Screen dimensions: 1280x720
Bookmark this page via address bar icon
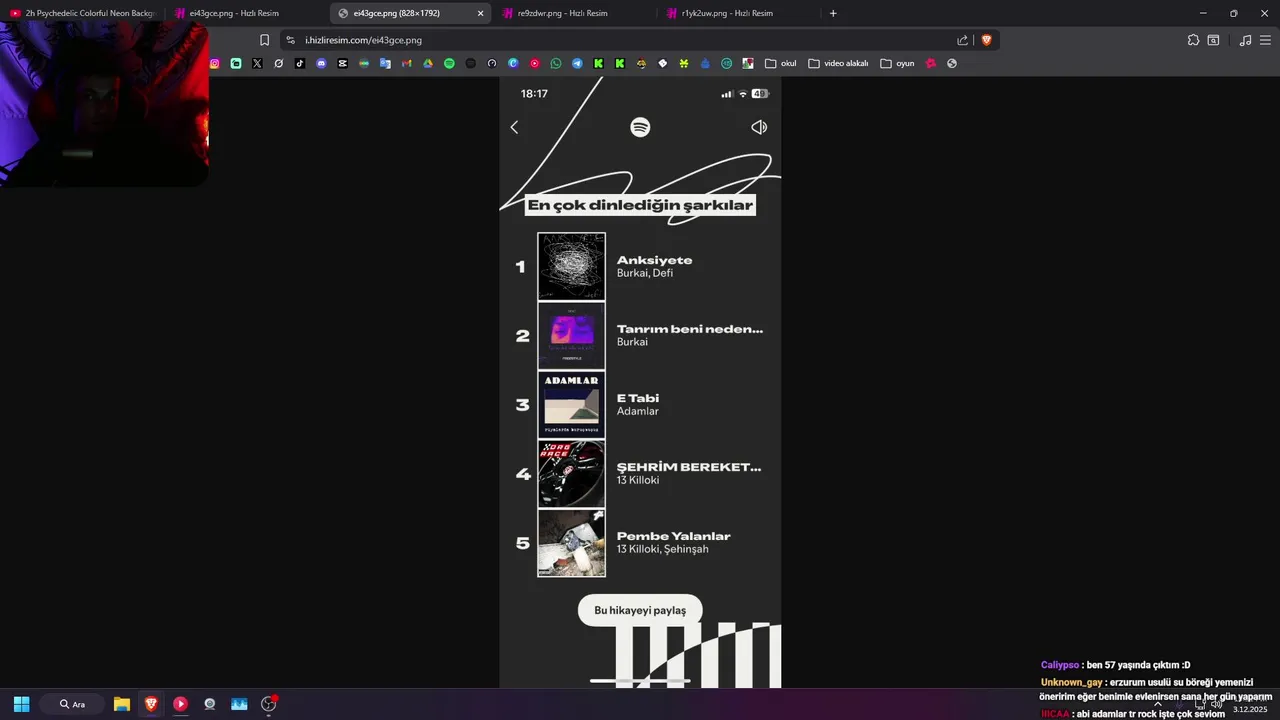[264, 40]
